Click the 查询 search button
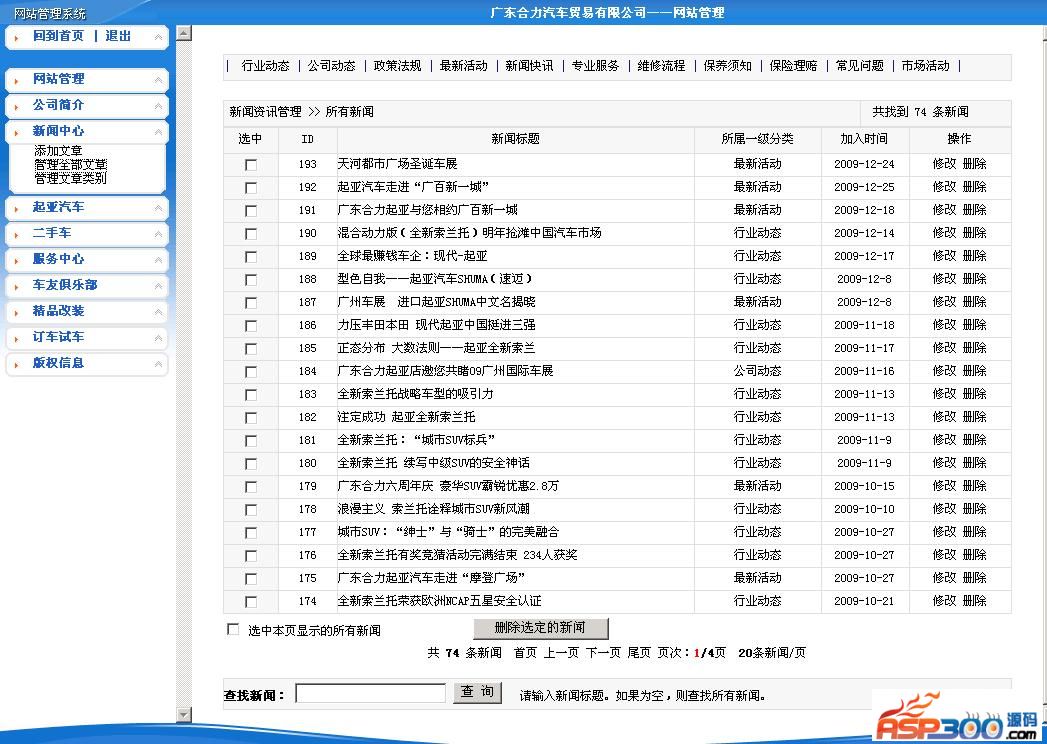Screen dimensions: 1047x744 (477, 693)
